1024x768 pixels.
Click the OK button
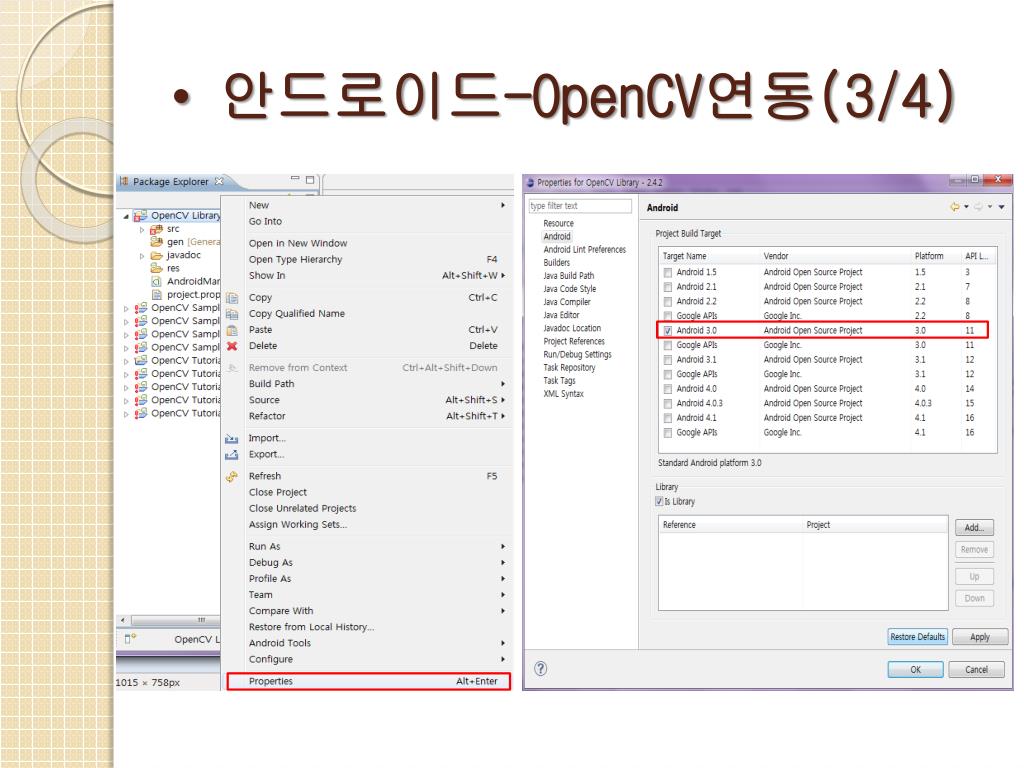click(x=915, y=669)
